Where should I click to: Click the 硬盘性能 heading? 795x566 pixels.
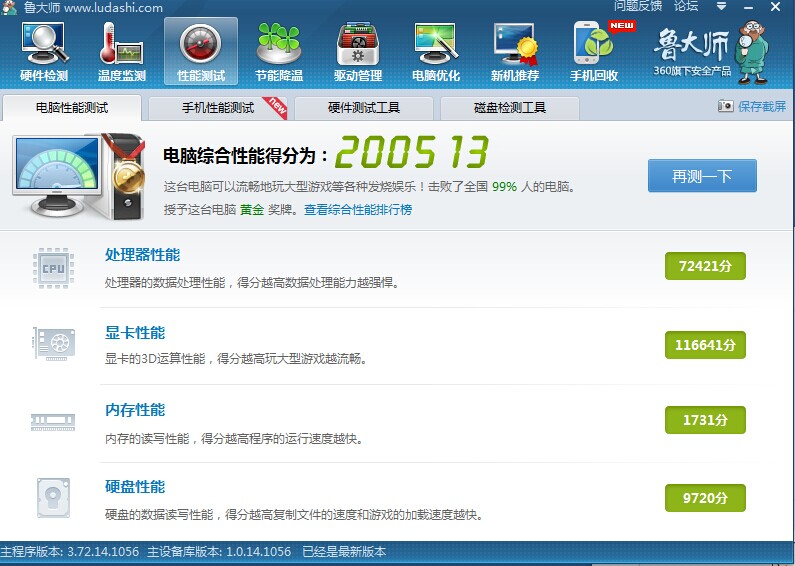coord(135,487)
